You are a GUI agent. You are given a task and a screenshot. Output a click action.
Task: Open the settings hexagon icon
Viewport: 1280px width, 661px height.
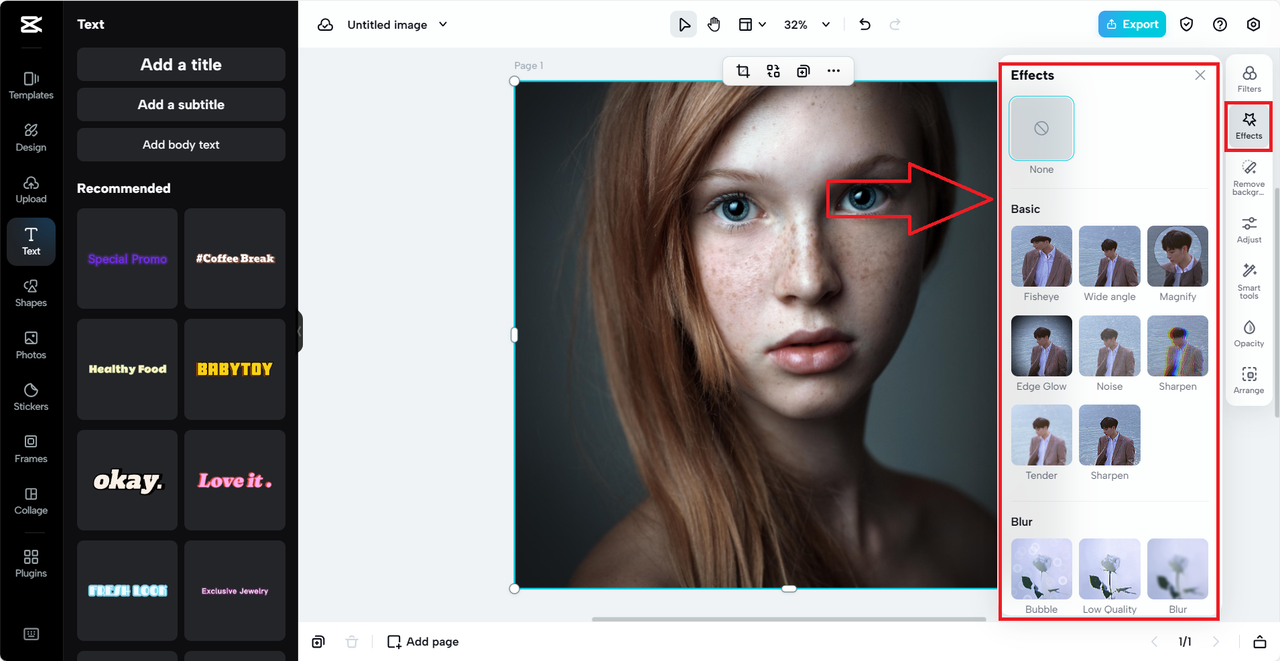click(1253, 24)
